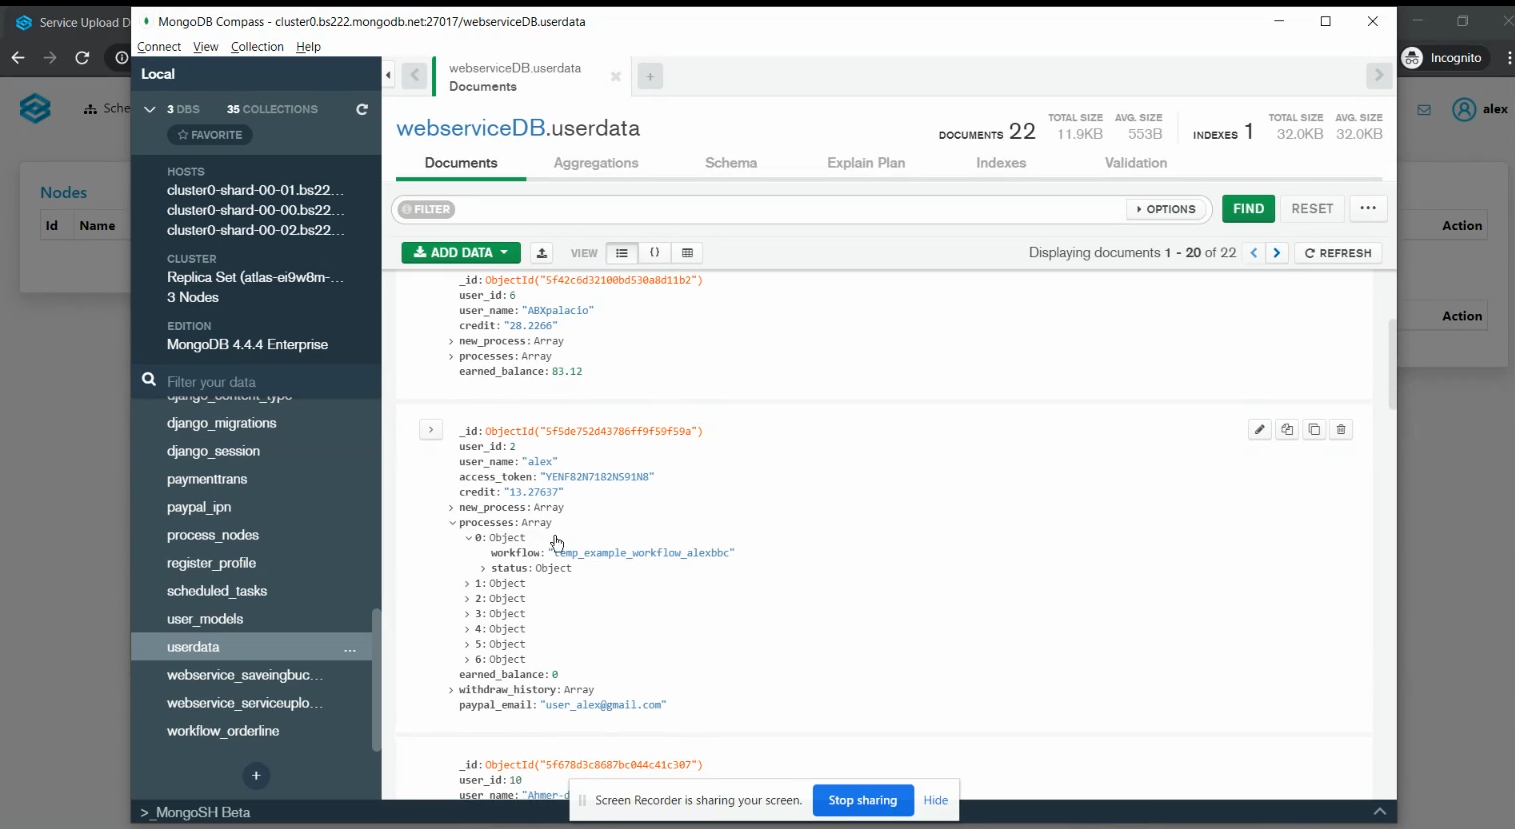Click the browser reload icon
This screenshot has width=1515, height=829.
click(x=82, y=58)
